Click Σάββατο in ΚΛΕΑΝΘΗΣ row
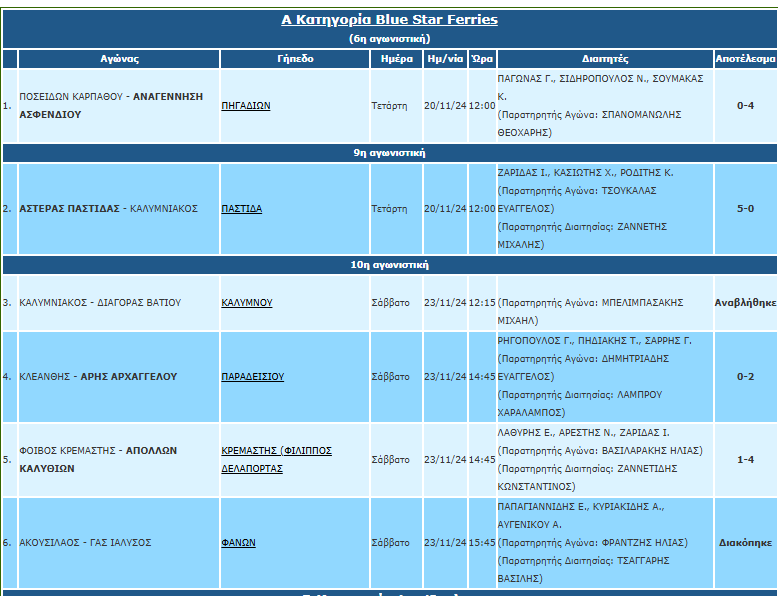This screenshot has height=596, width=778. (396, 377)
